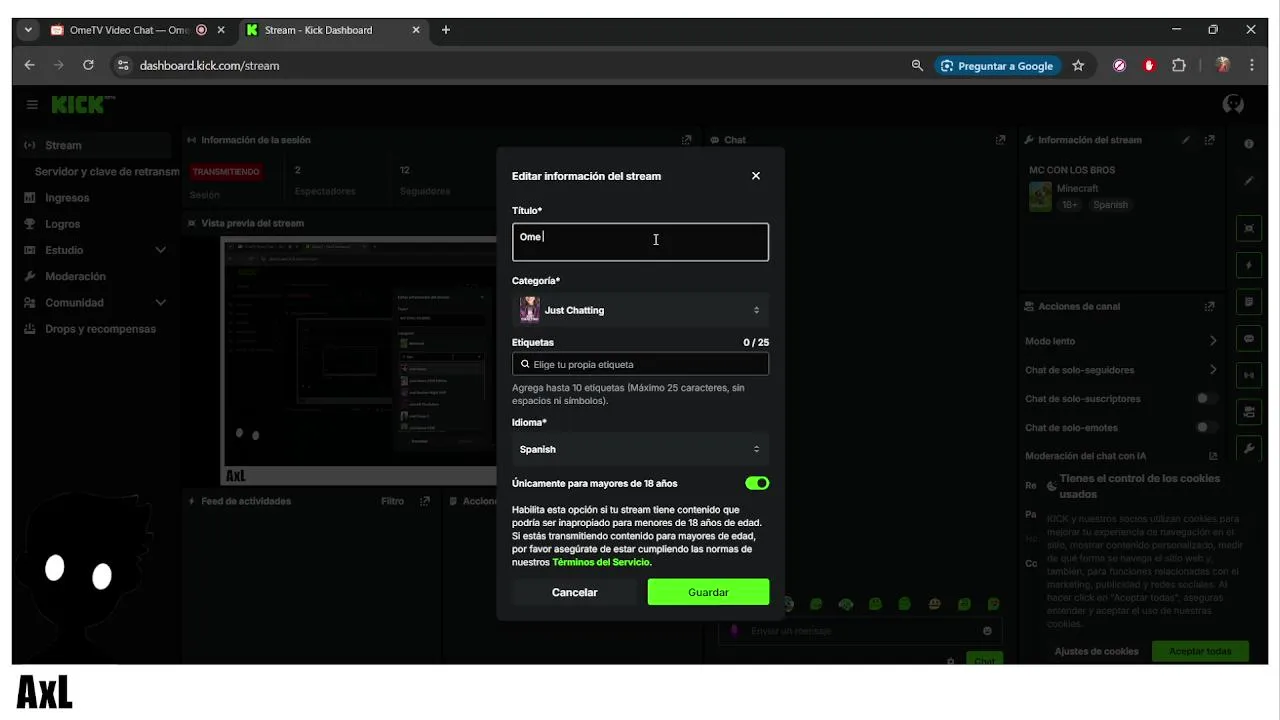Image resolution: width=1280 pixels, height=720 pixels.
Task: Click the TRANSMITIENDO status badge
Action: (226, 171)
